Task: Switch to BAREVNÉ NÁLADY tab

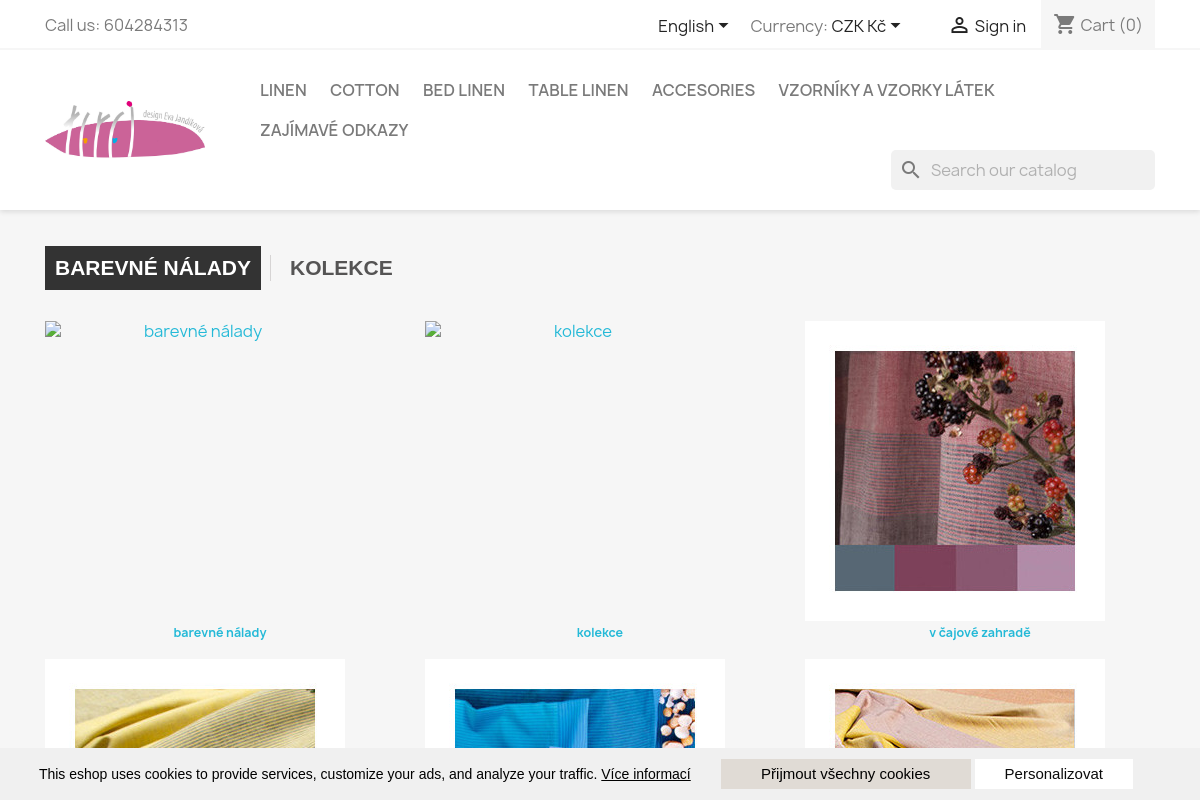Action: click(x=153, y=268)
